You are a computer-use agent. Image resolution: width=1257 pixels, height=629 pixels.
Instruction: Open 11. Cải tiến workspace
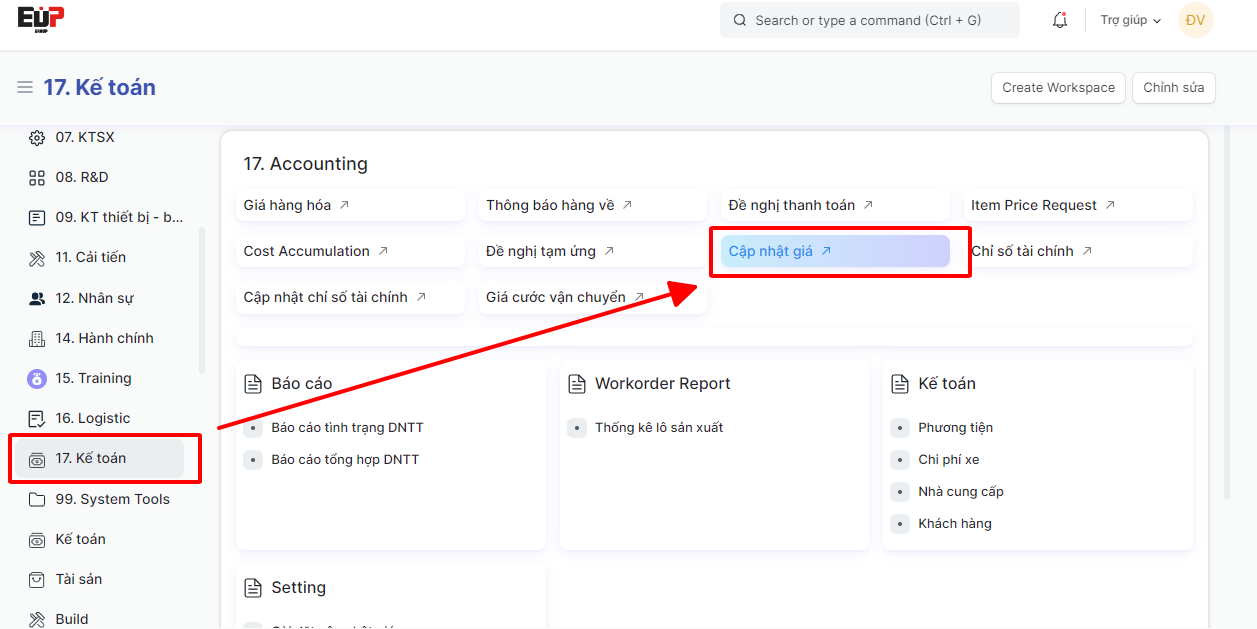click(x=90, y=257)
